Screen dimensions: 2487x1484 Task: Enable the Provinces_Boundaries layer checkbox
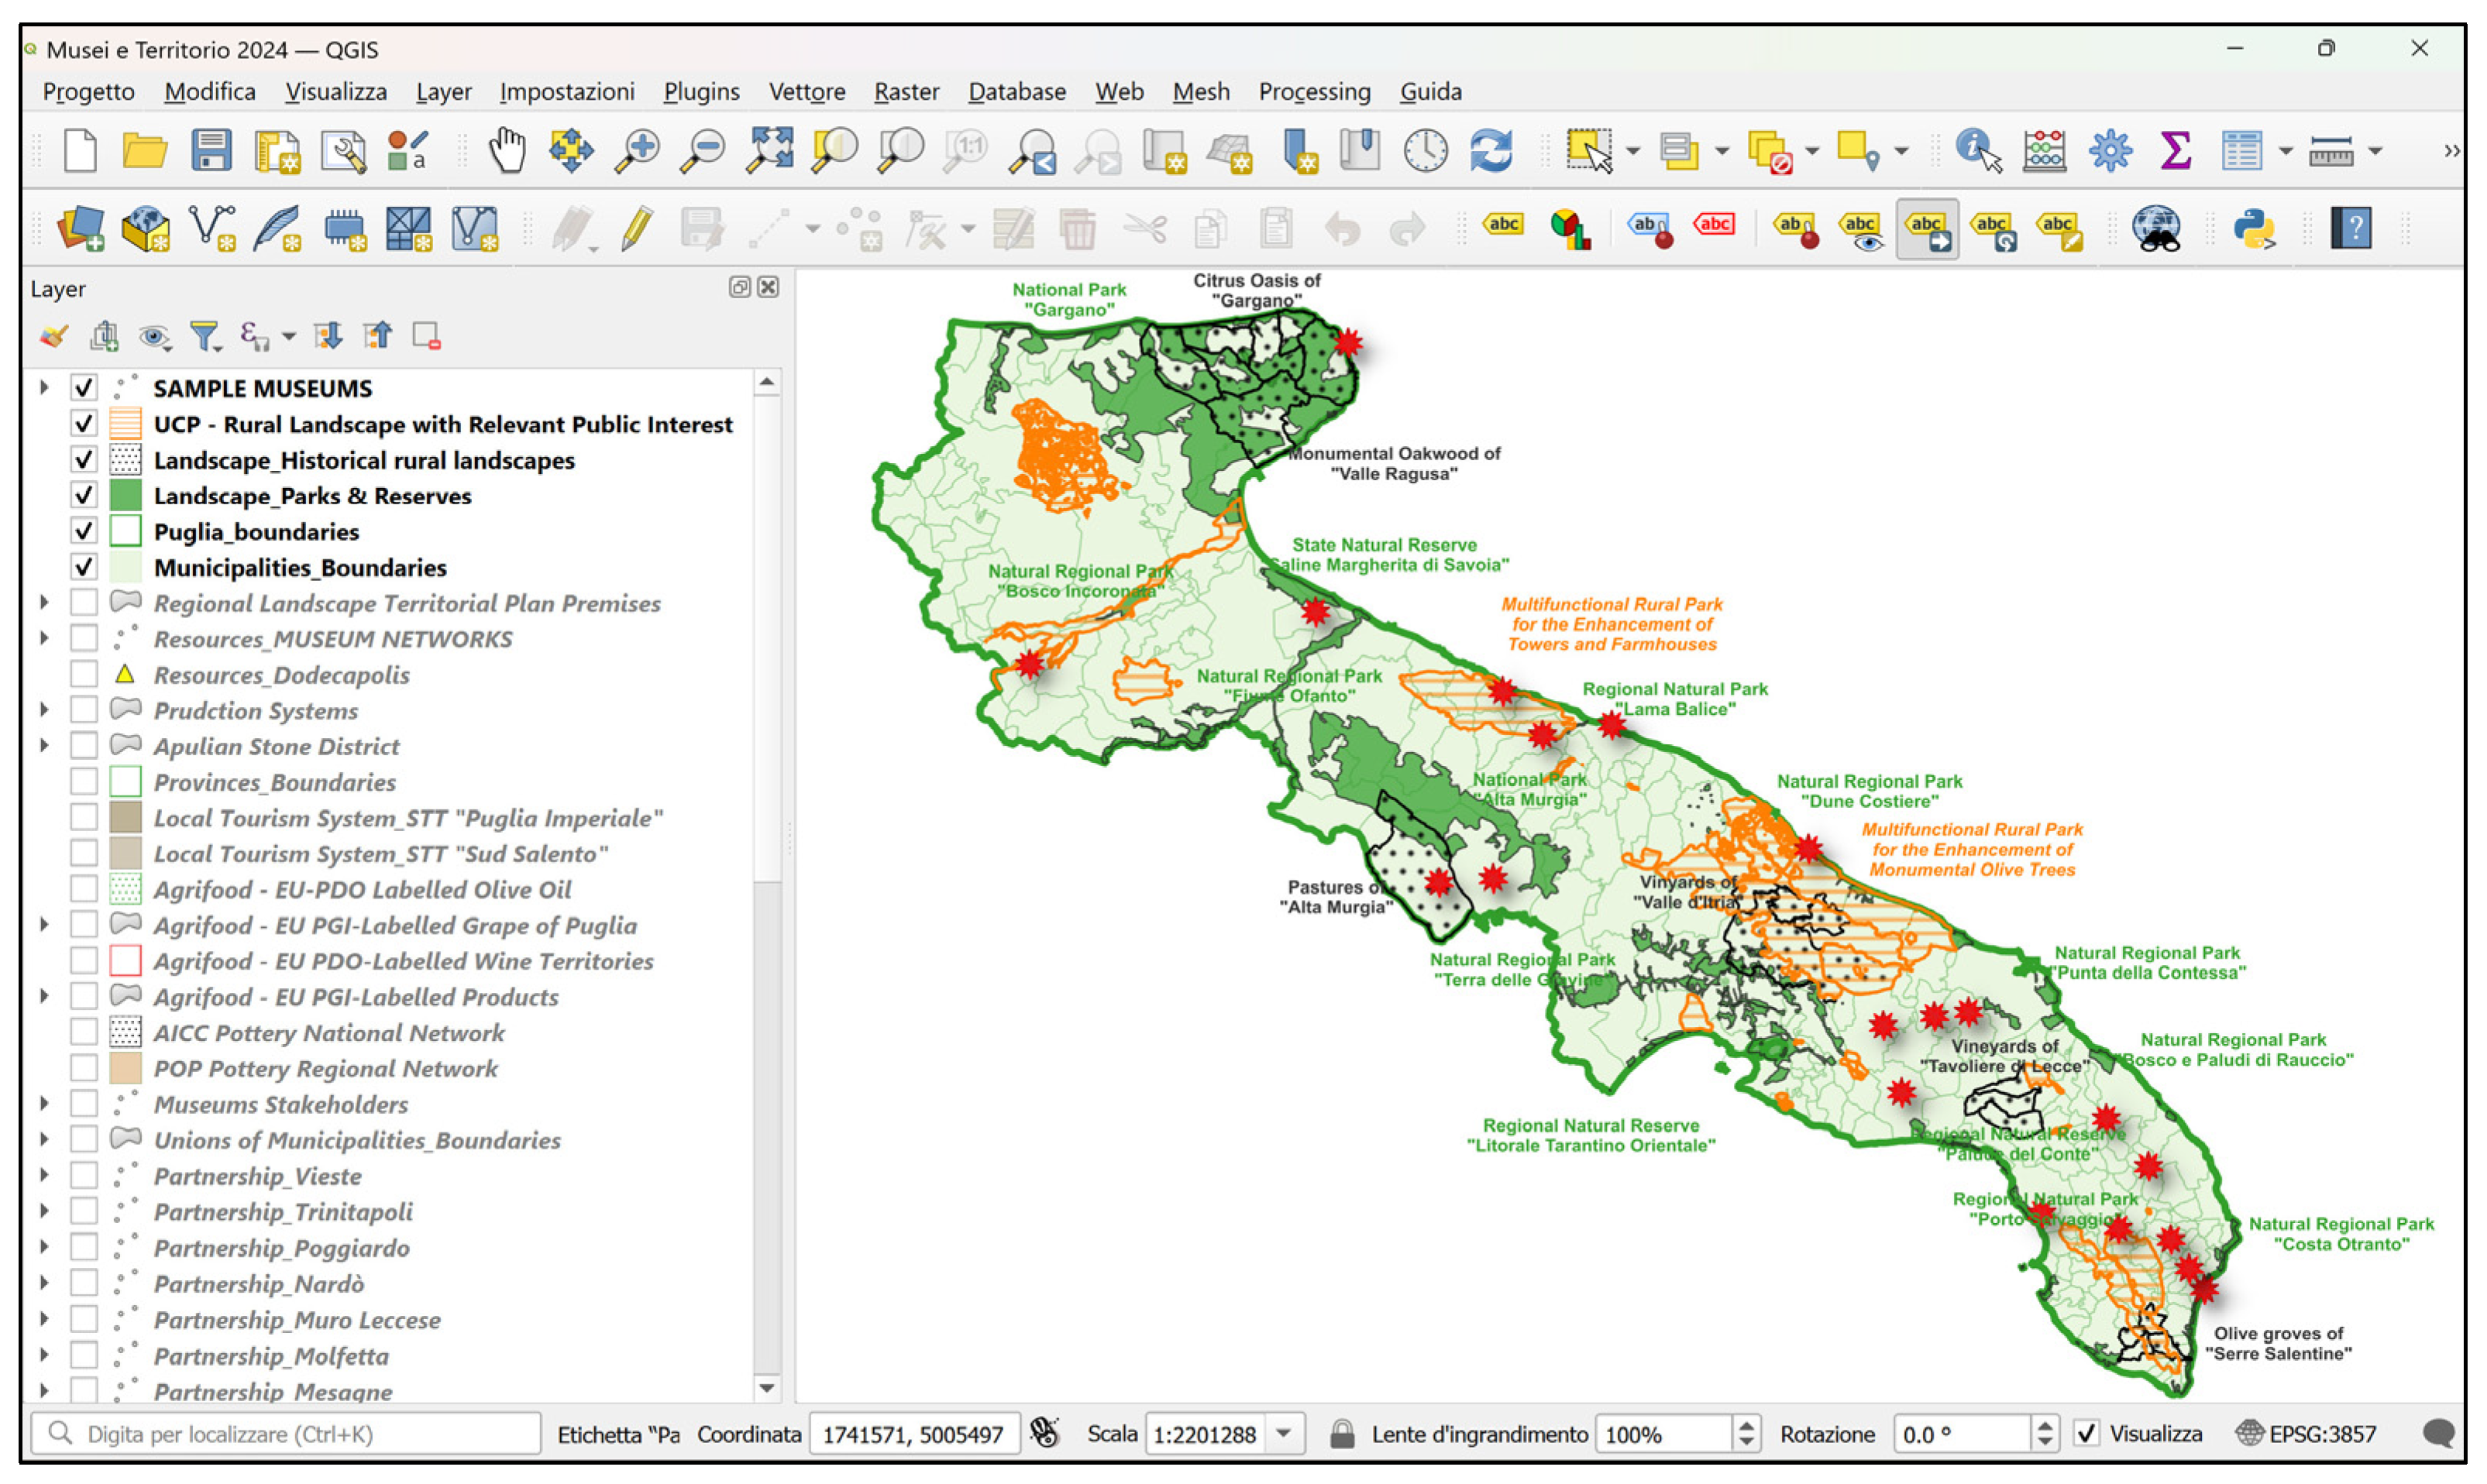tap(84, 782)
